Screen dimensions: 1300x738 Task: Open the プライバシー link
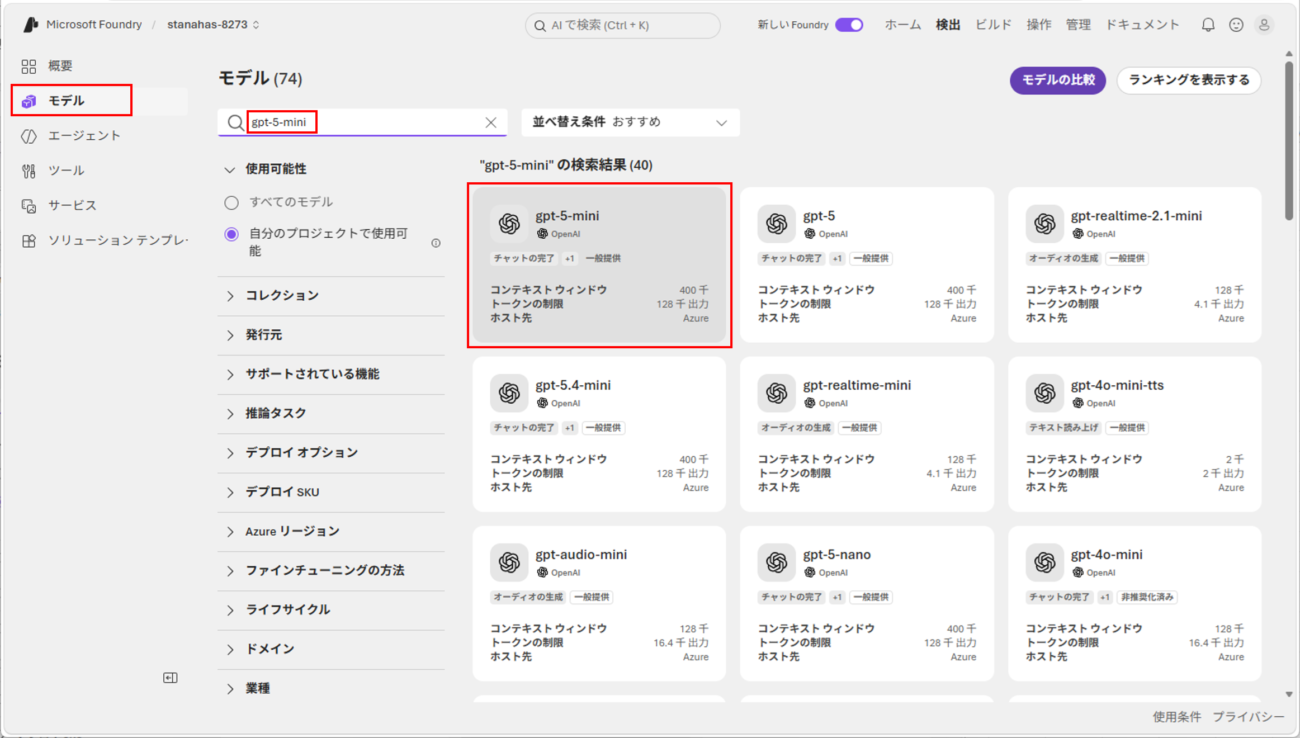coord(1249,717)
